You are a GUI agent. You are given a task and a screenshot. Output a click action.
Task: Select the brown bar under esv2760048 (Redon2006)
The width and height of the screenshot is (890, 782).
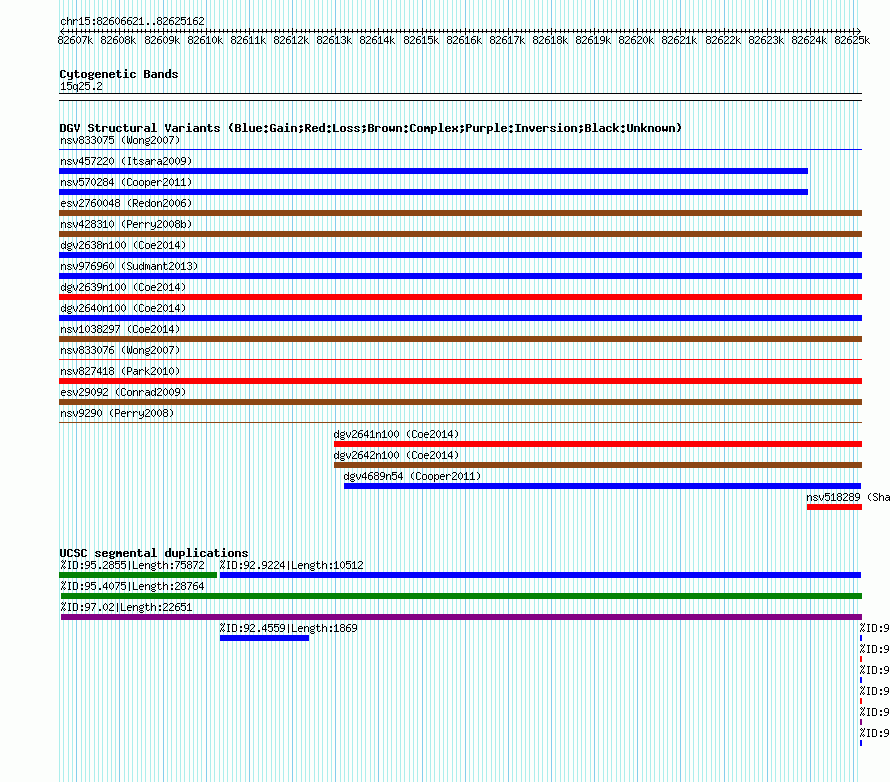[460, 213]
